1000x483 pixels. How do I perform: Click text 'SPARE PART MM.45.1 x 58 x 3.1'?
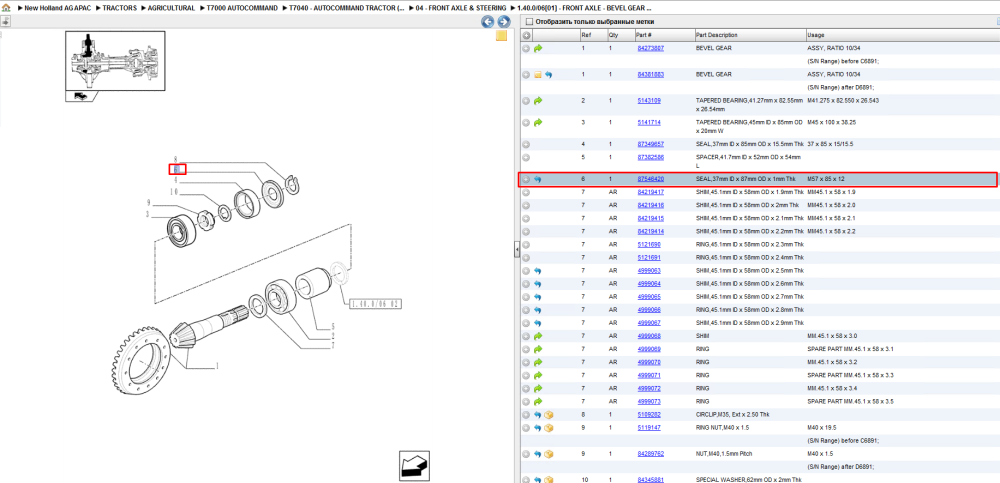pyautogui.click(x=850, y=349)
